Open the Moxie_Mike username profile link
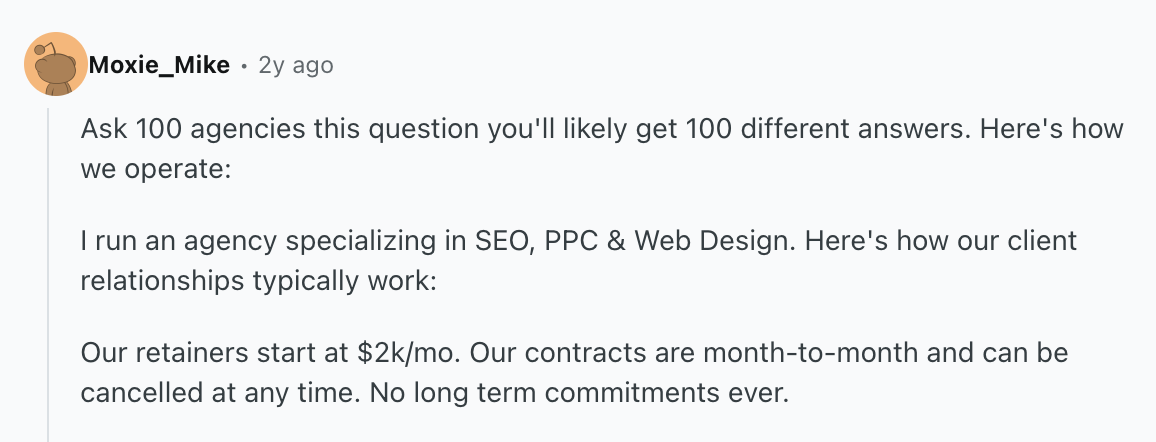This screenshot has height=442, width=1156. (159, 66)
